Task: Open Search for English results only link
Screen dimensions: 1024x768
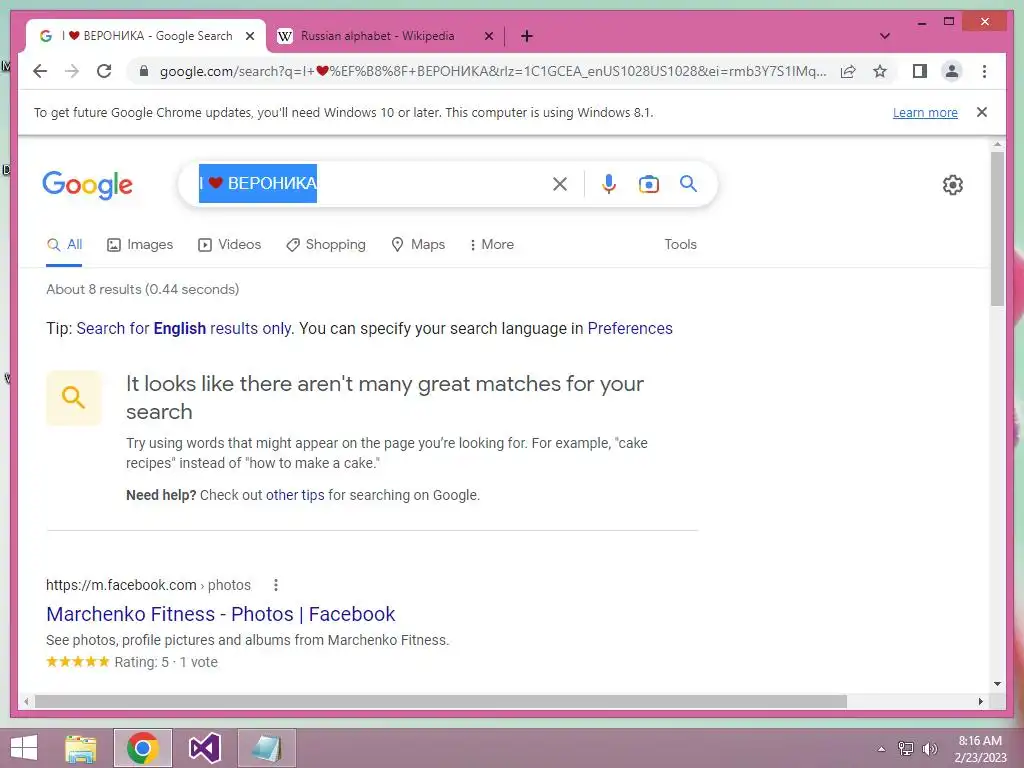Action: click(x=184, y=328)
